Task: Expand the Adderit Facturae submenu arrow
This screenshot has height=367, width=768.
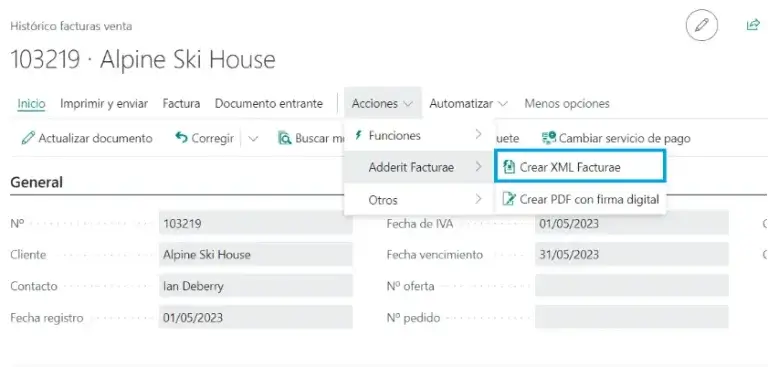Action: tap(479, 167)
